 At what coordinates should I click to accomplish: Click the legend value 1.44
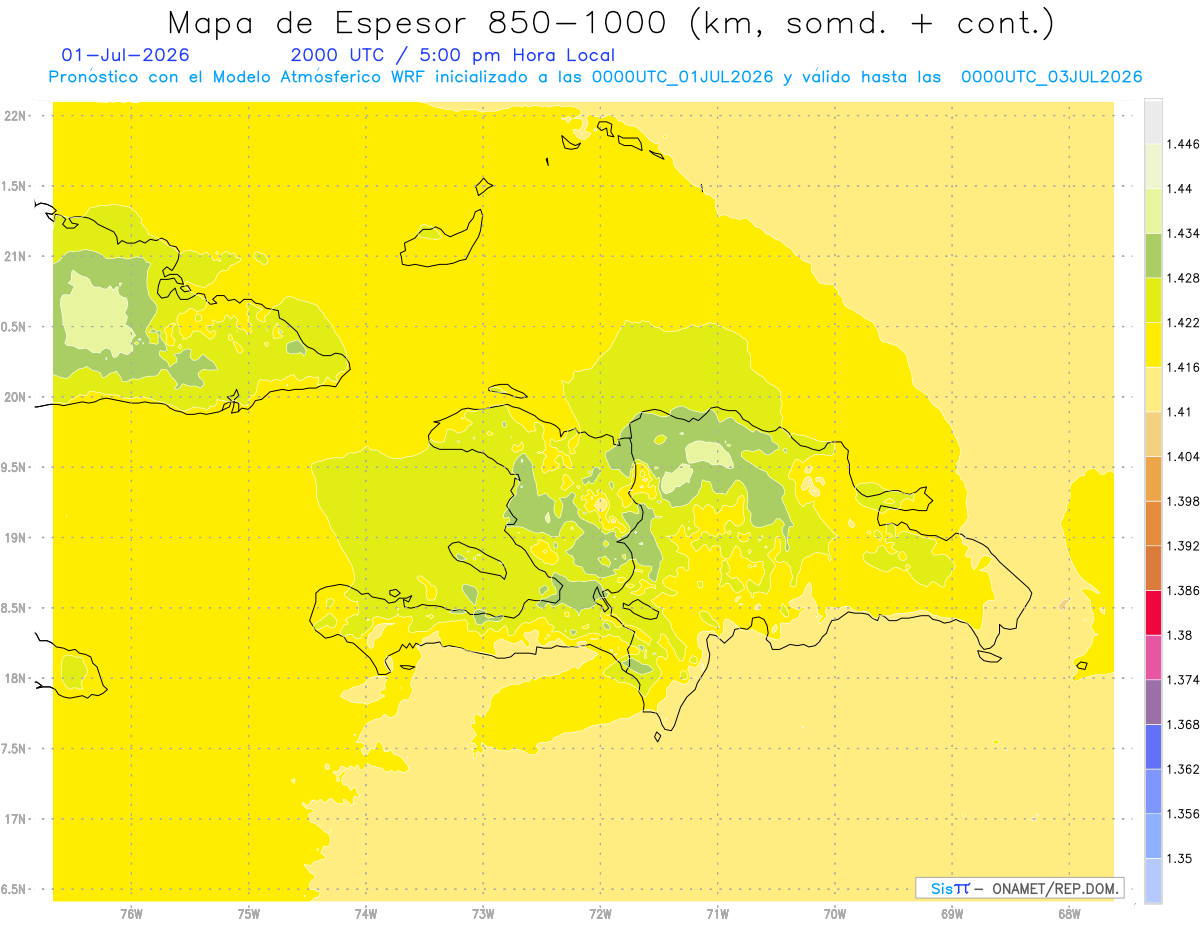click(x=1180, y=189)
